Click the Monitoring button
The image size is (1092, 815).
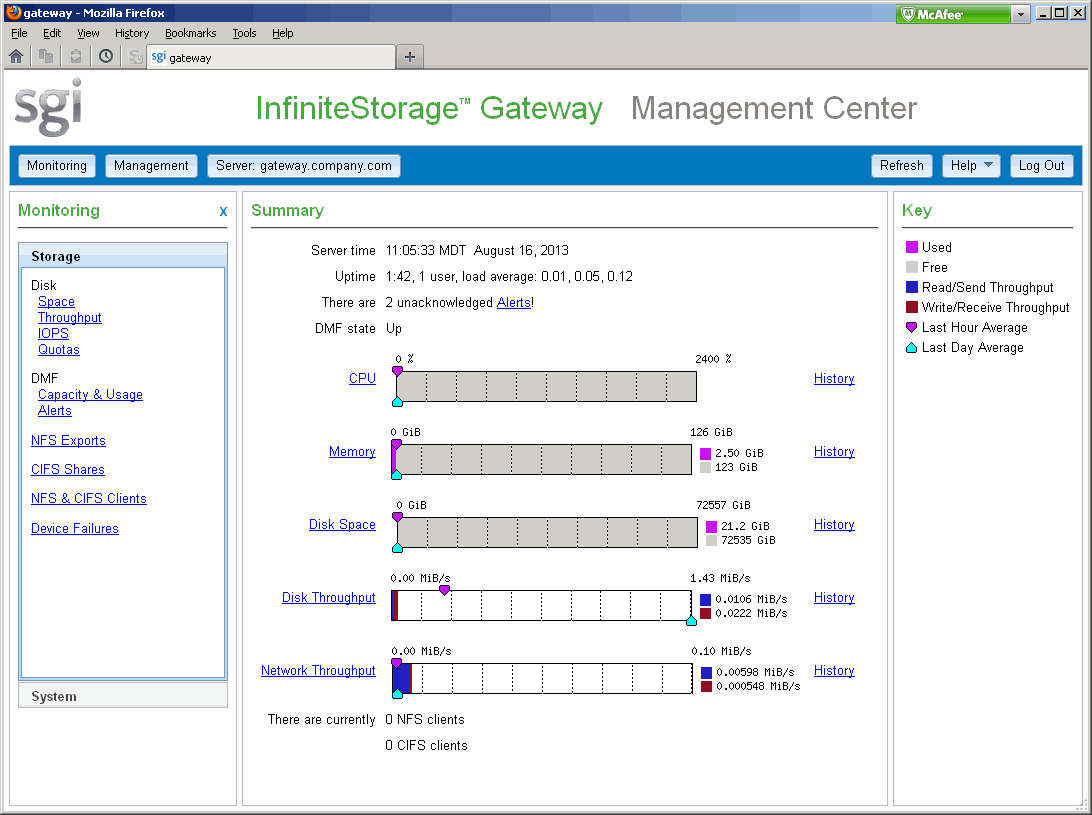point(56,166)
